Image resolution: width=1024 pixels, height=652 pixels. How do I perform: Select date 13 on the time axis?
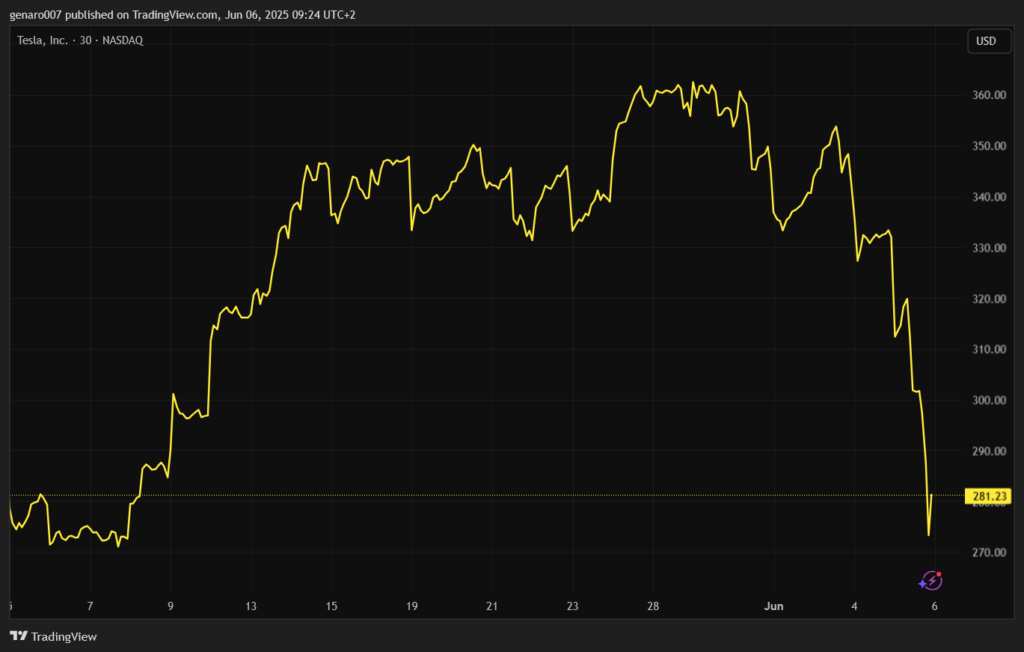251,606
